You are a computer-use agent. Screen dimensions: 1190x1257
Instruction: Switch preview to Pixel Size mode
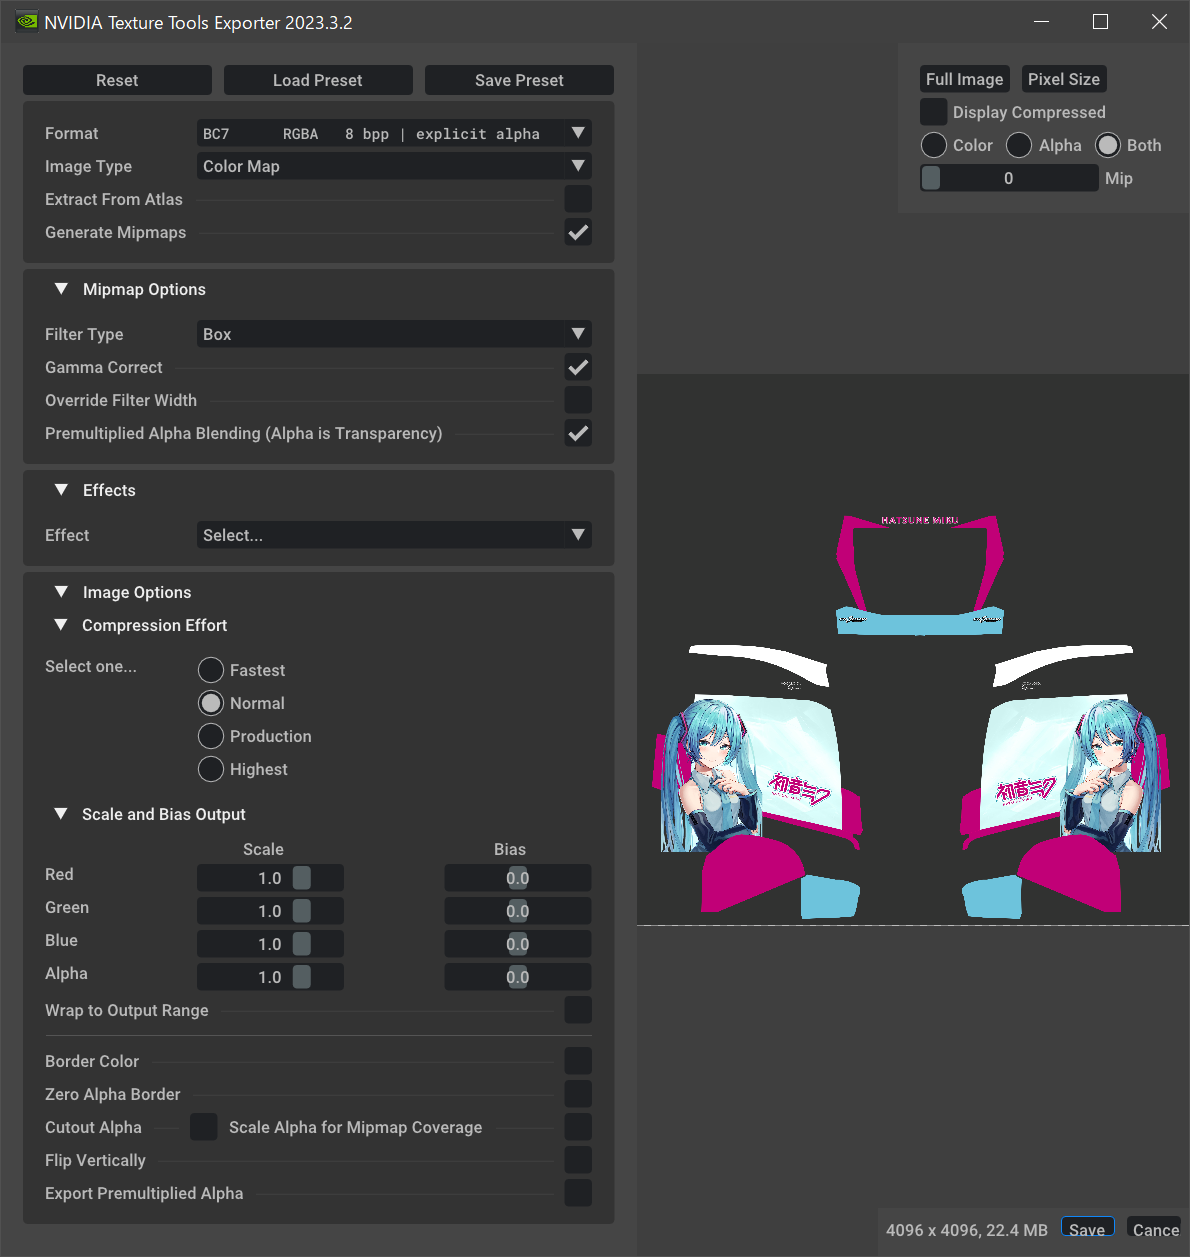1064,78
